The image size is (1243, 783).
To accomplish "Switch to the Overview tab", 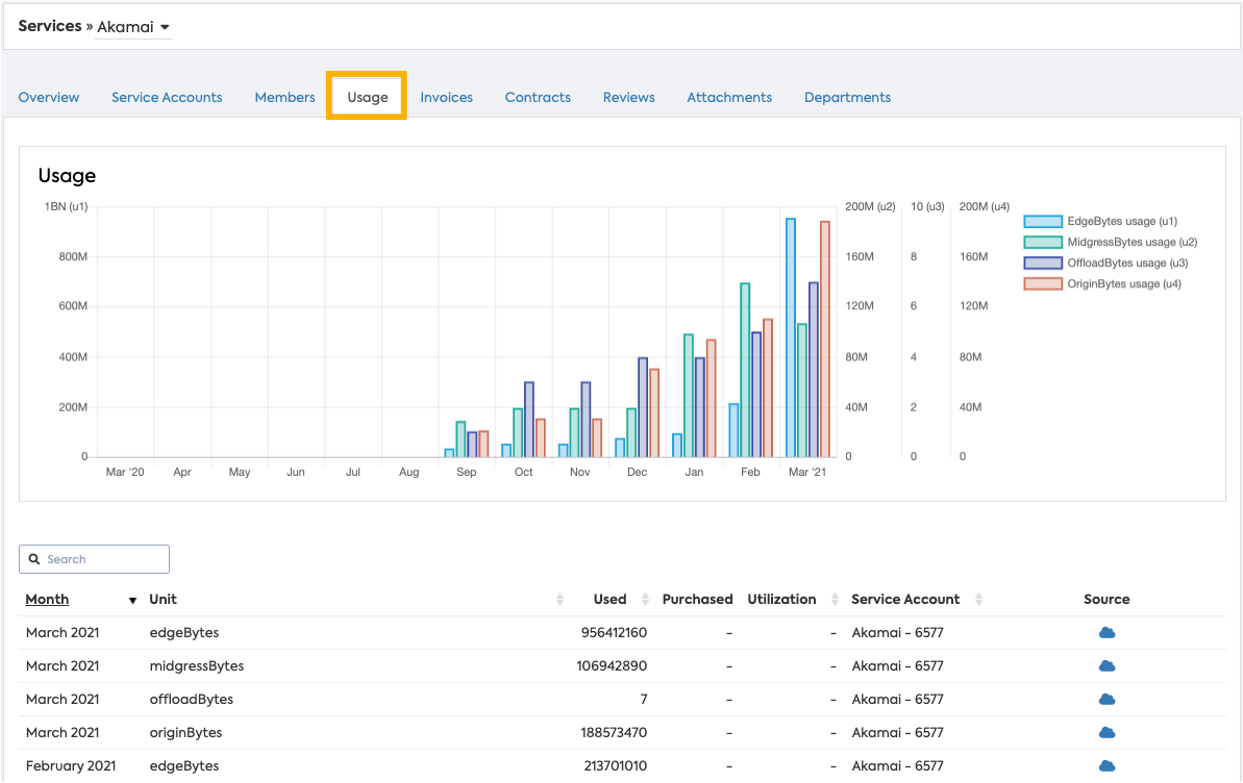I will coord(49,97).
